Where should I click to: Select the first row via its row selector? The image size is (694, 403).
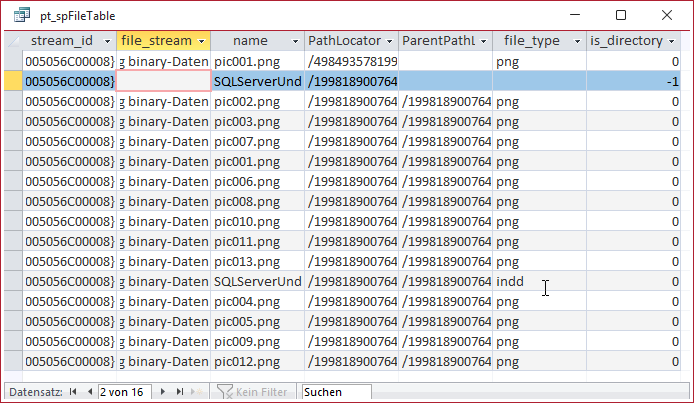[12, 62]
